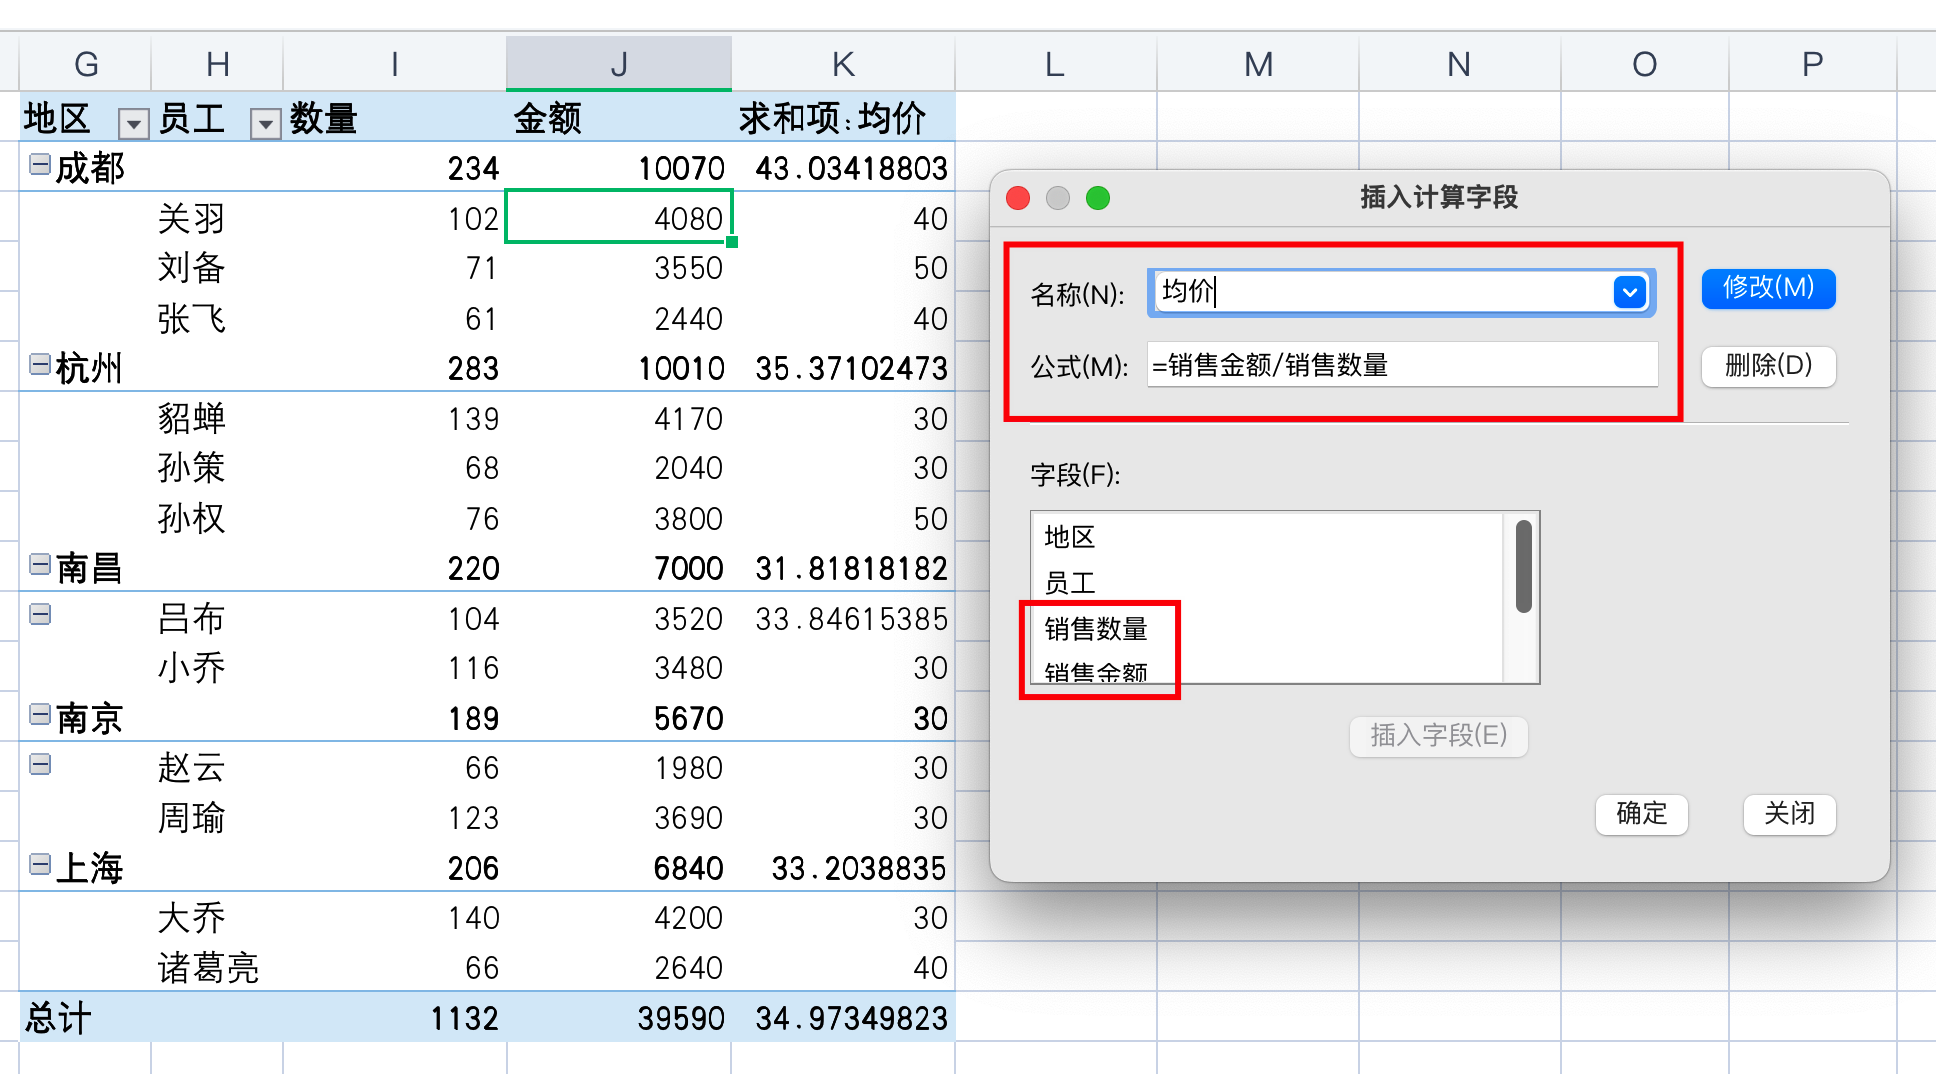Collapse the 上海 region group
Viewport: 1936px width, 1074px height.
[40, 865]
